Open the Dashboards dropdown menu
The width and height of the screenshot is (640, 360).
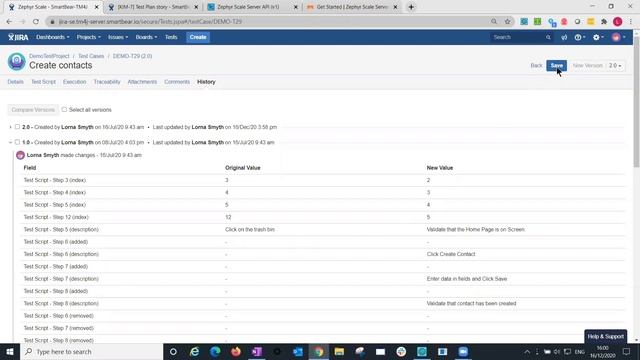tap(53, 37)
